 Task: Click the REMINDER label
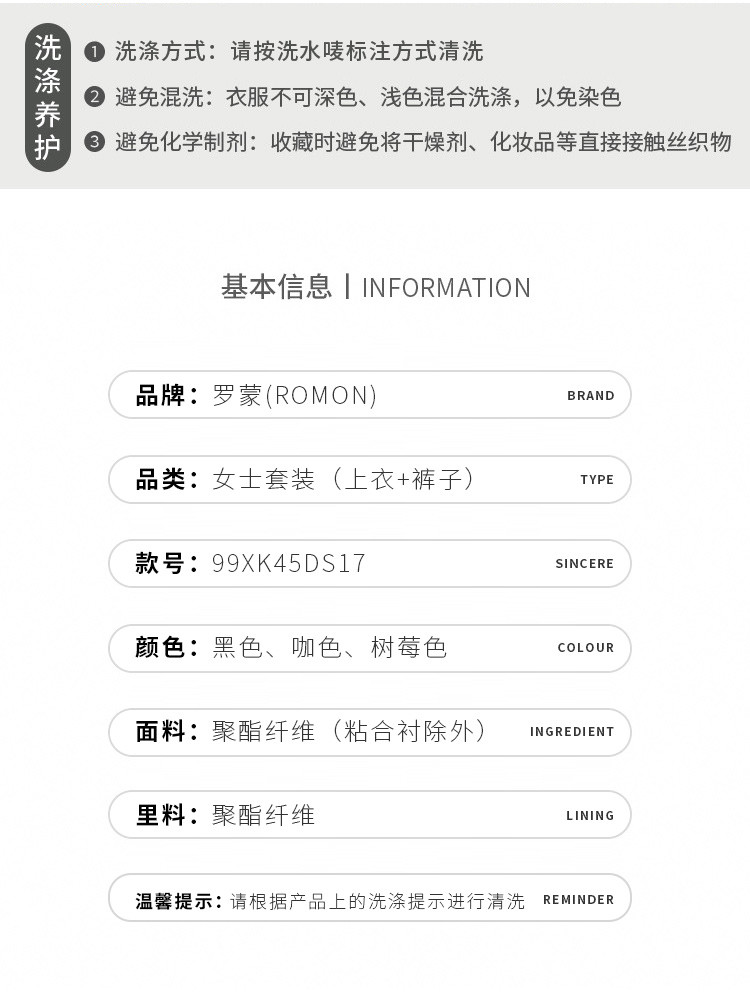[x=578, y=899]
